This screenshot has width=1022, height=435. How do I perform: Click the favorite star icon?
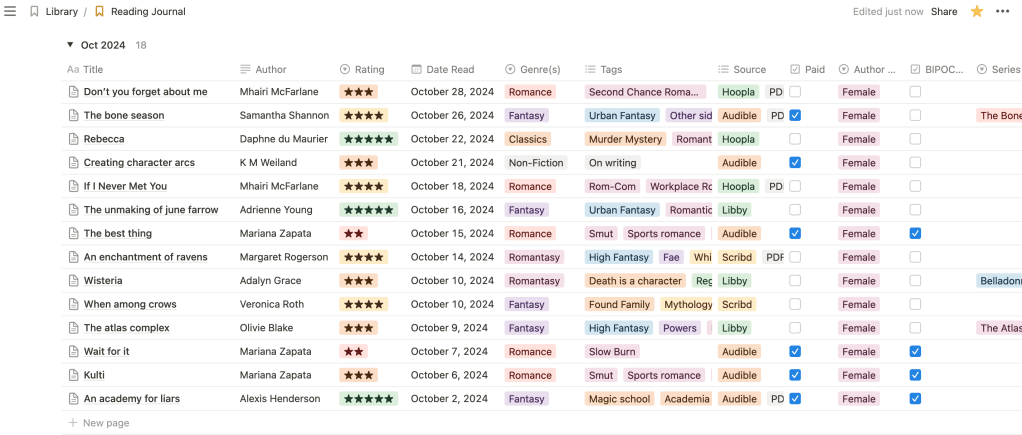tap(977, 11)
